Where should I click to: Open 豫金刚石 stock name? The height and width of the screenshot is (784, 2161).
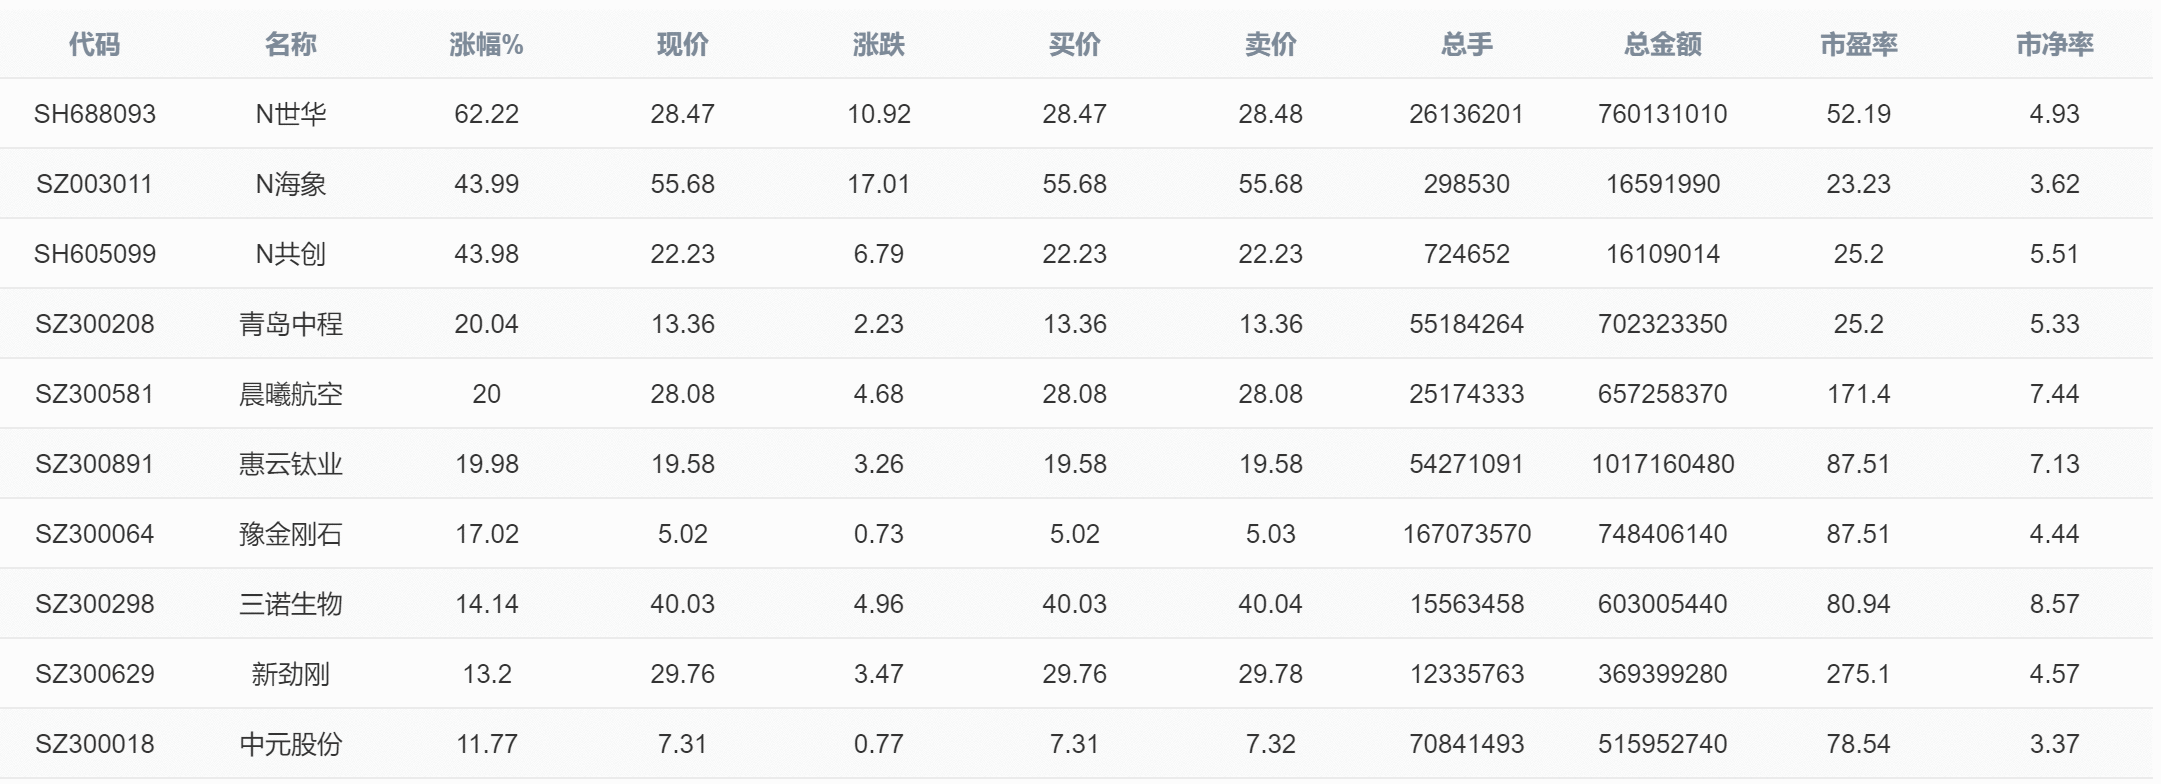290,534
